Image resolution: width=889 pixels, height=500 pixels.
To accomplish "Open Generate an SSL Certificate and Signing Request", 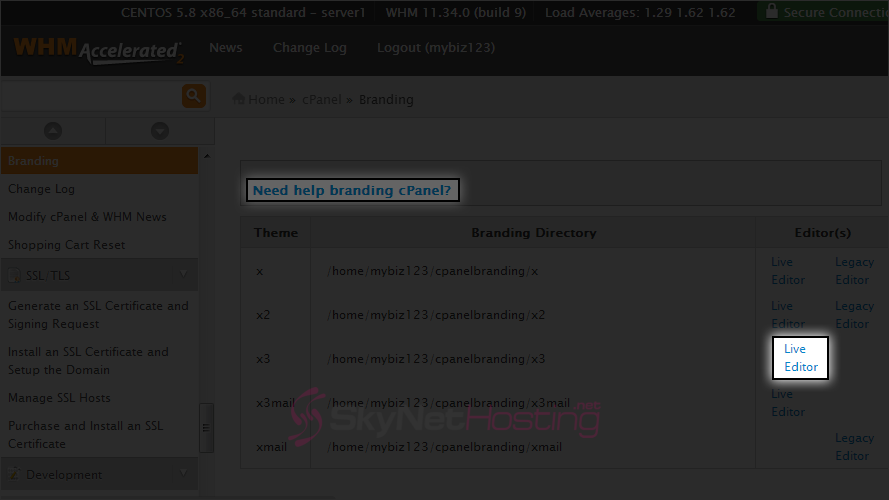I will pyautogui.click(x=98, y=315).
